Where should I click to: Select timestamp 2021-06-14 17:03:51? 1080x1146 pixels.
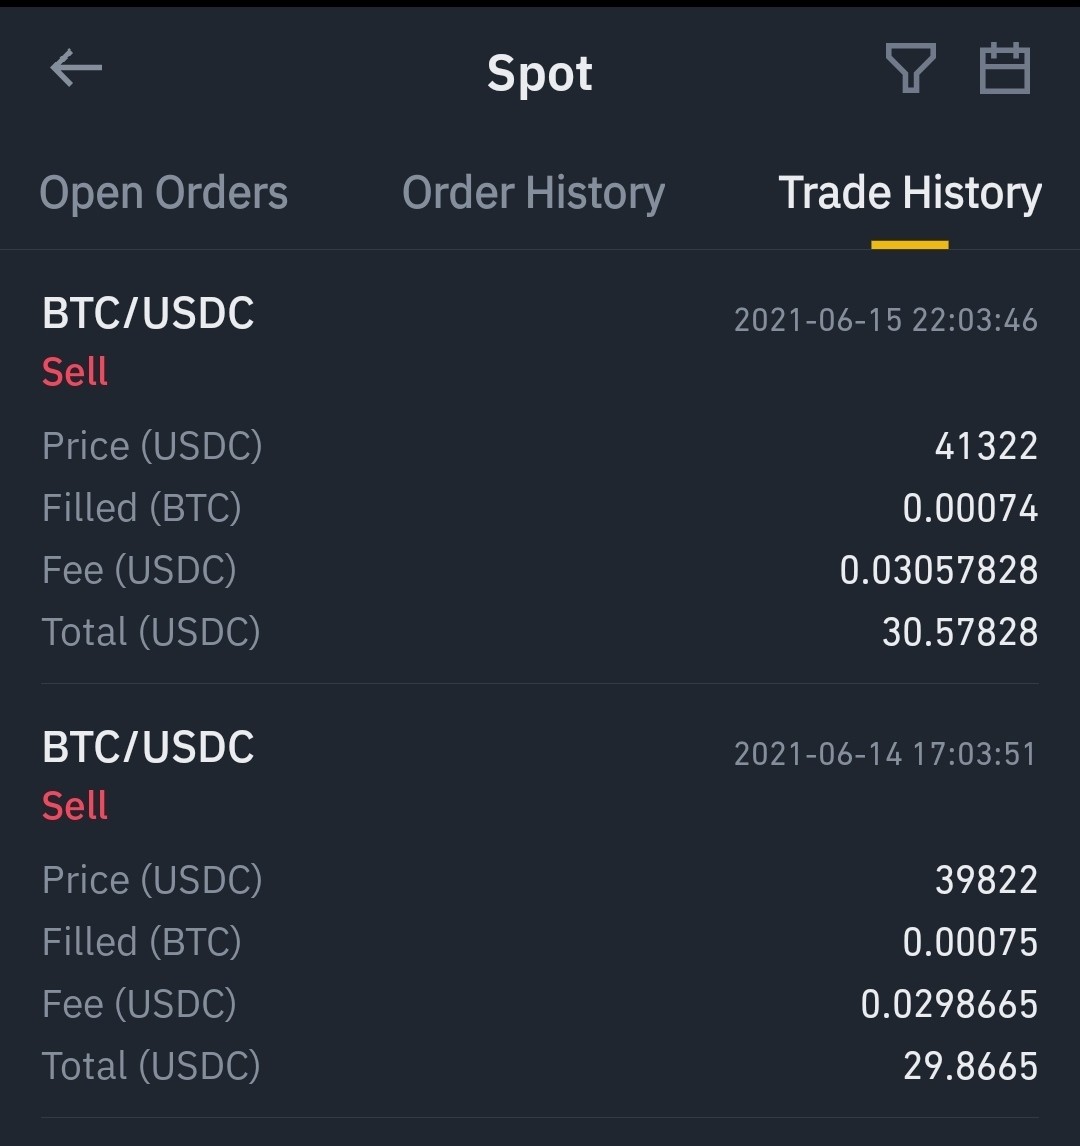tap(886, 754)
